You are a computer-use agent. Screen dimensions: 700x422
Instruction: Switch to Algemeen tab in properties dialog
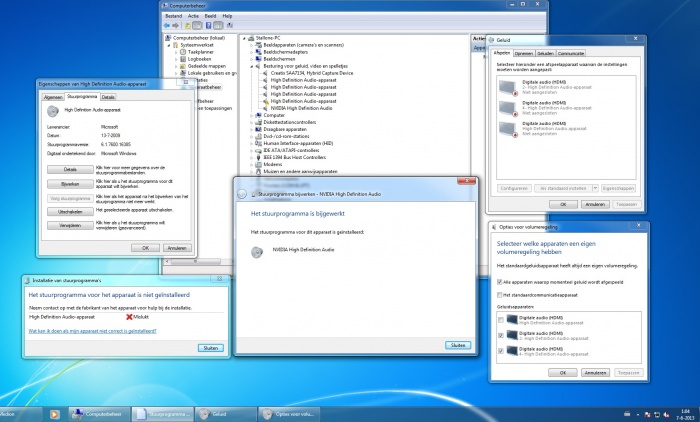pyautogui.click(x=53, y=97)
